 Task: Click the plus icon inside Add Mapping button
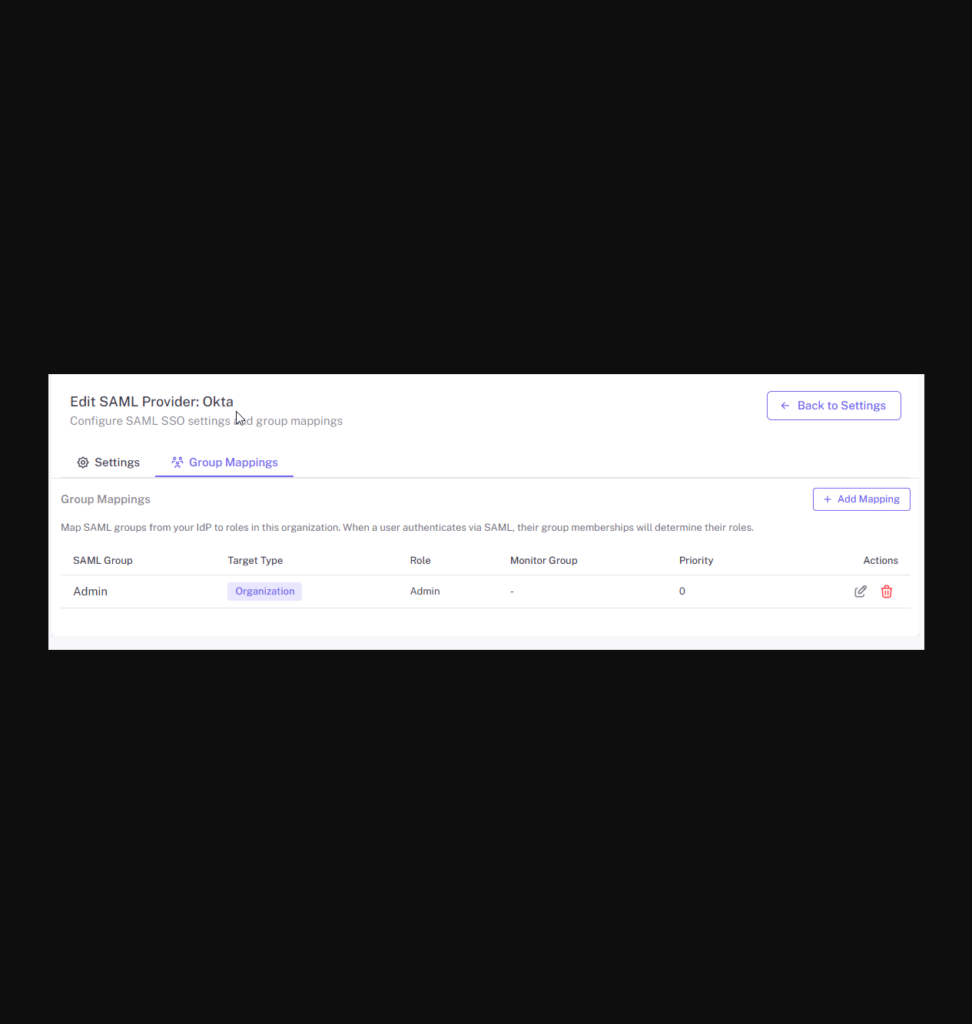[827, 499]
